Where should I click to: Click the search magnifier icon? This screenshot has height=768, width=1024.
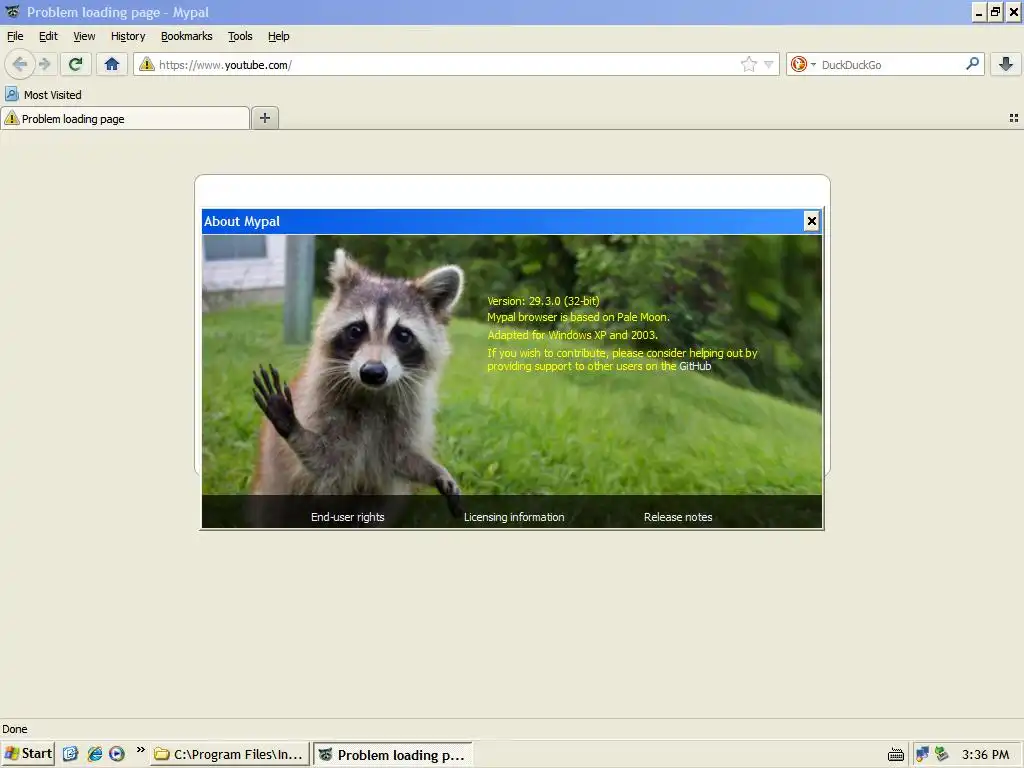click(972, 63)
